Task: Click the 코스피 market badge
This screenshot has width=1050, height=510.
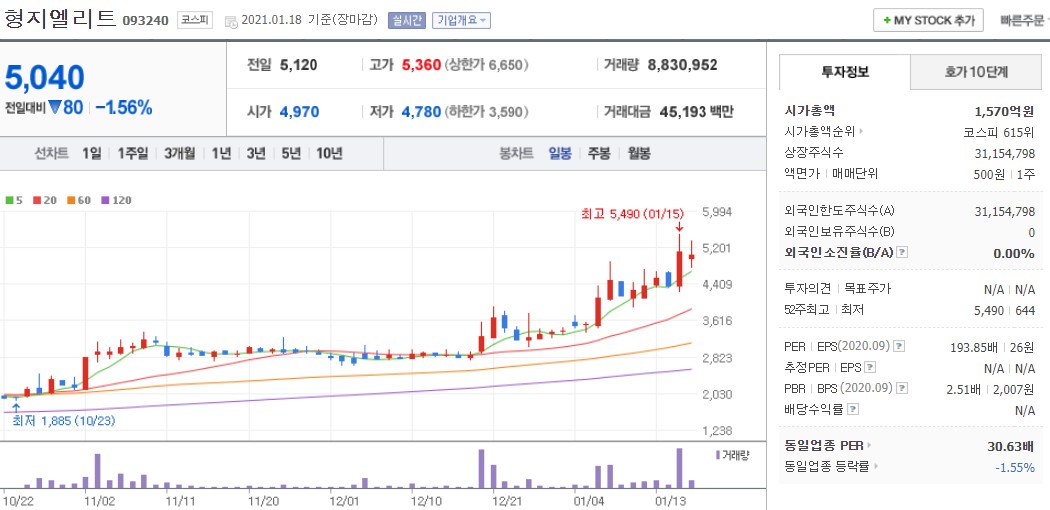Action: (195, 20)
